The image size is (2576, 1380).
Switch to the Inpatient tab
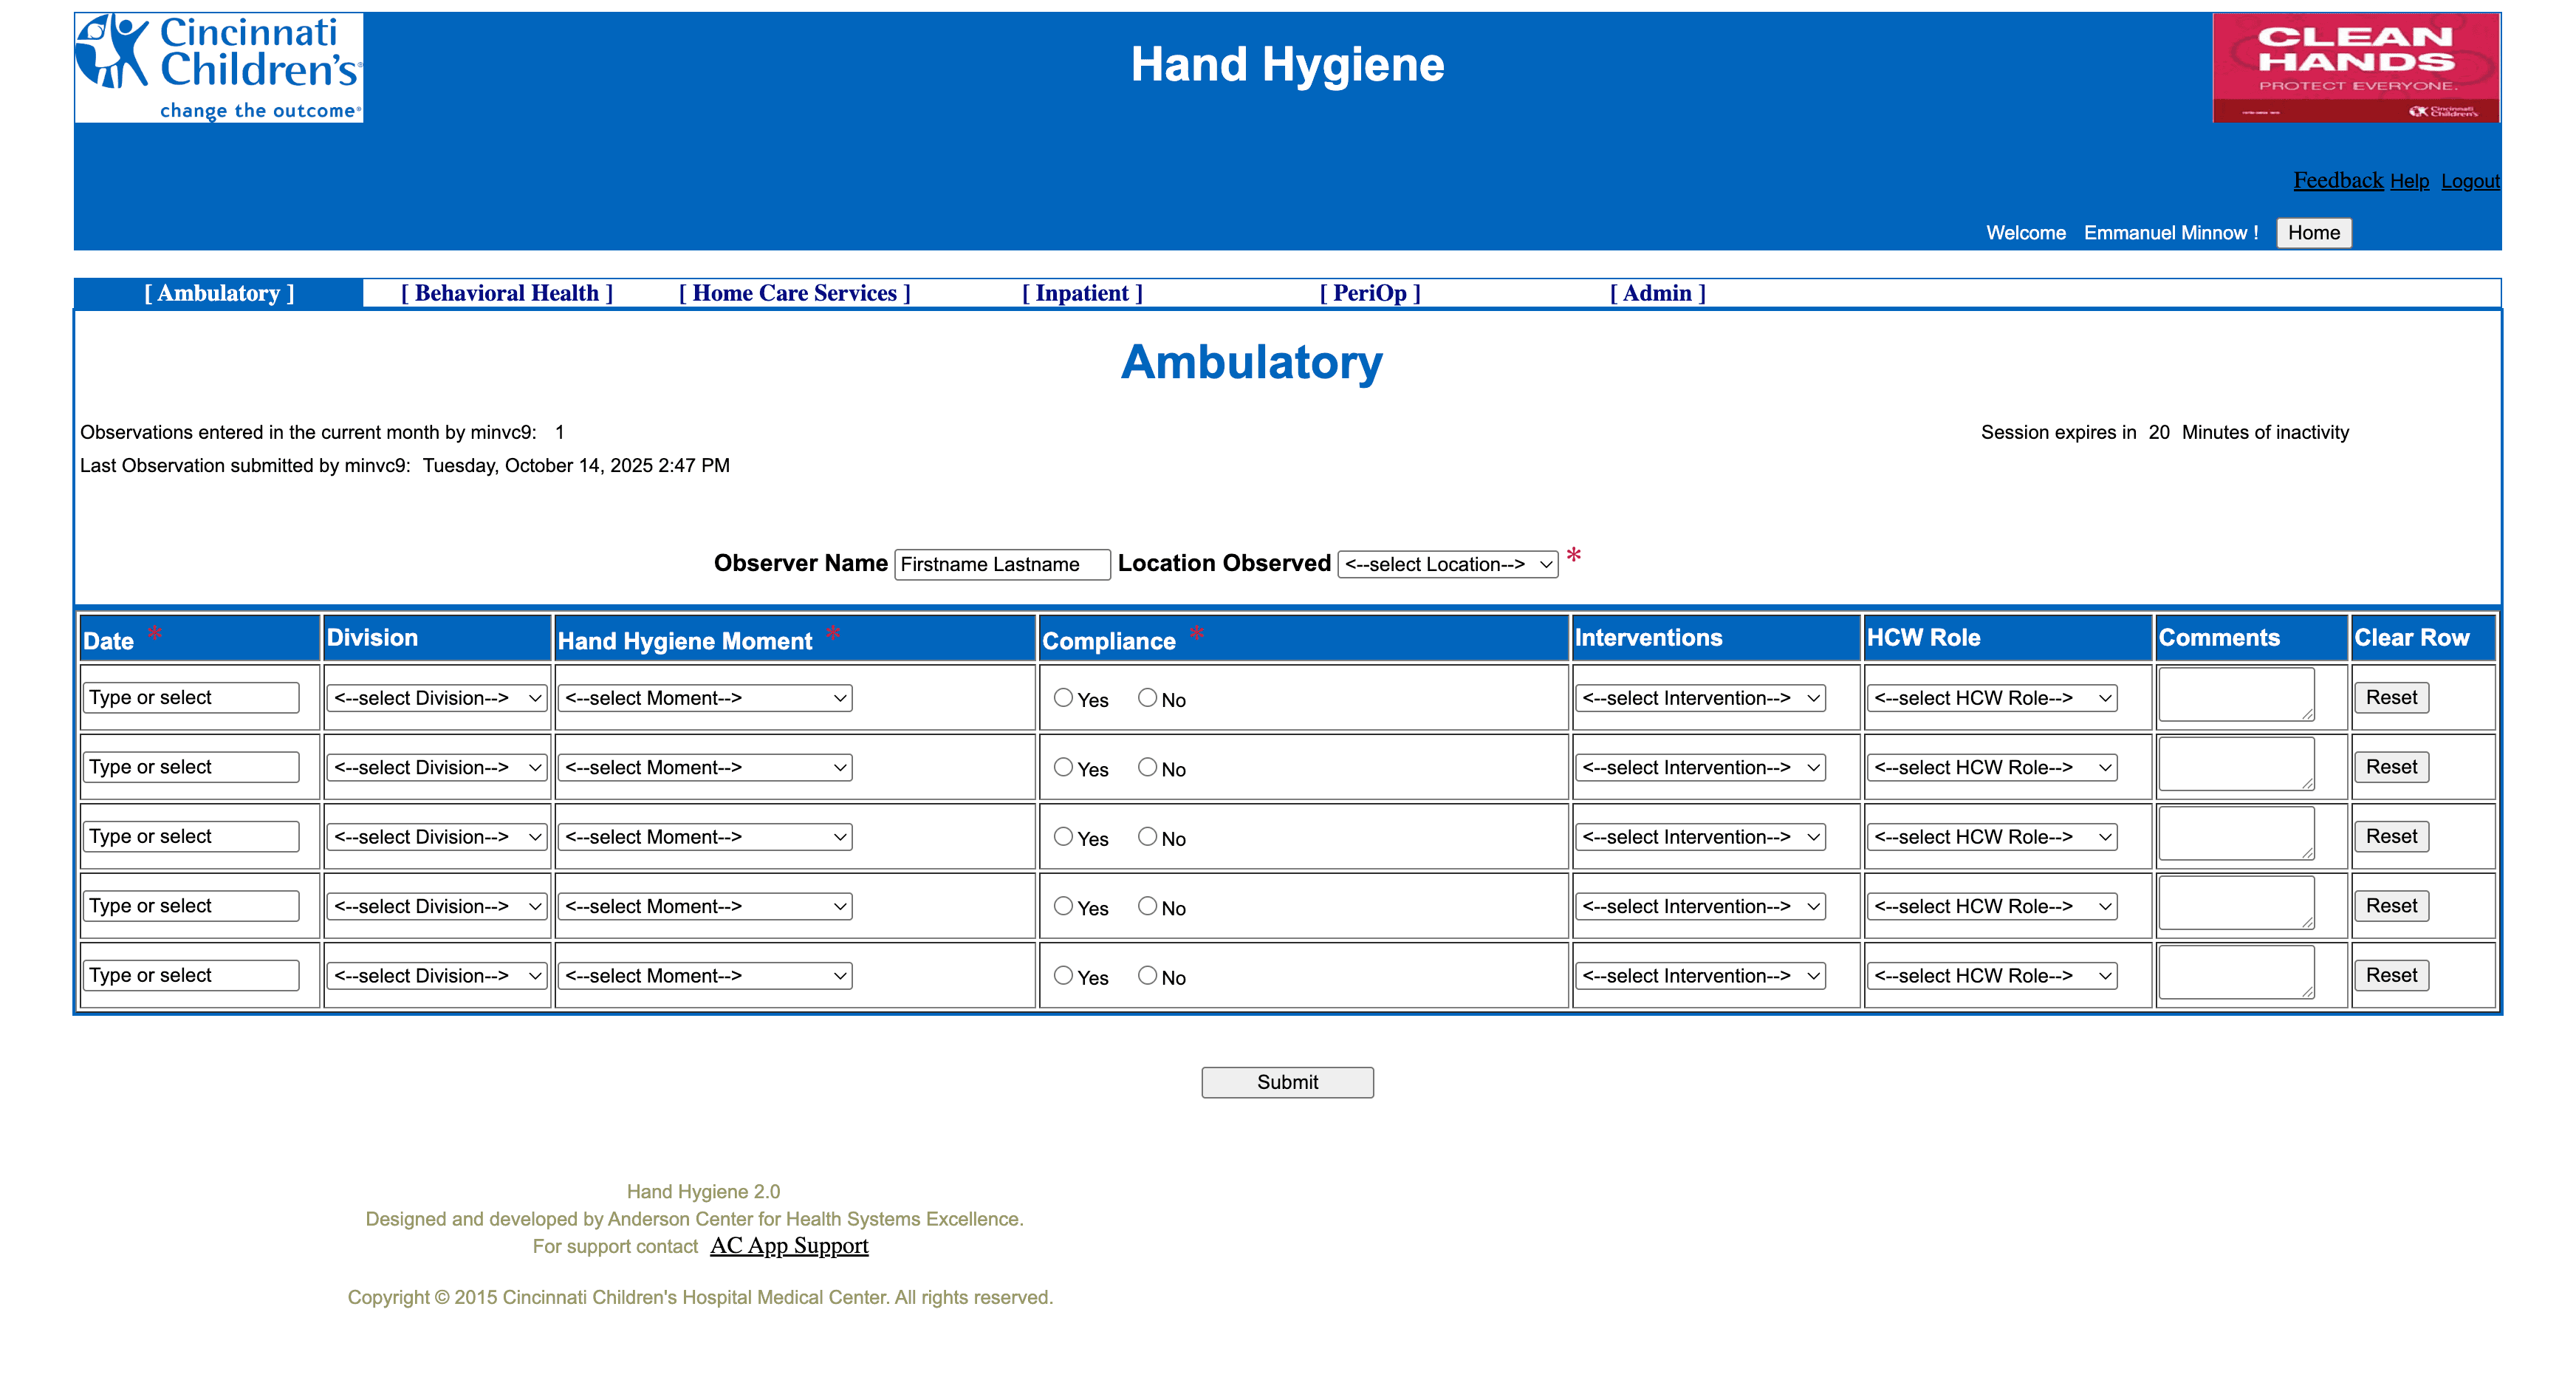coord(1082,294)
